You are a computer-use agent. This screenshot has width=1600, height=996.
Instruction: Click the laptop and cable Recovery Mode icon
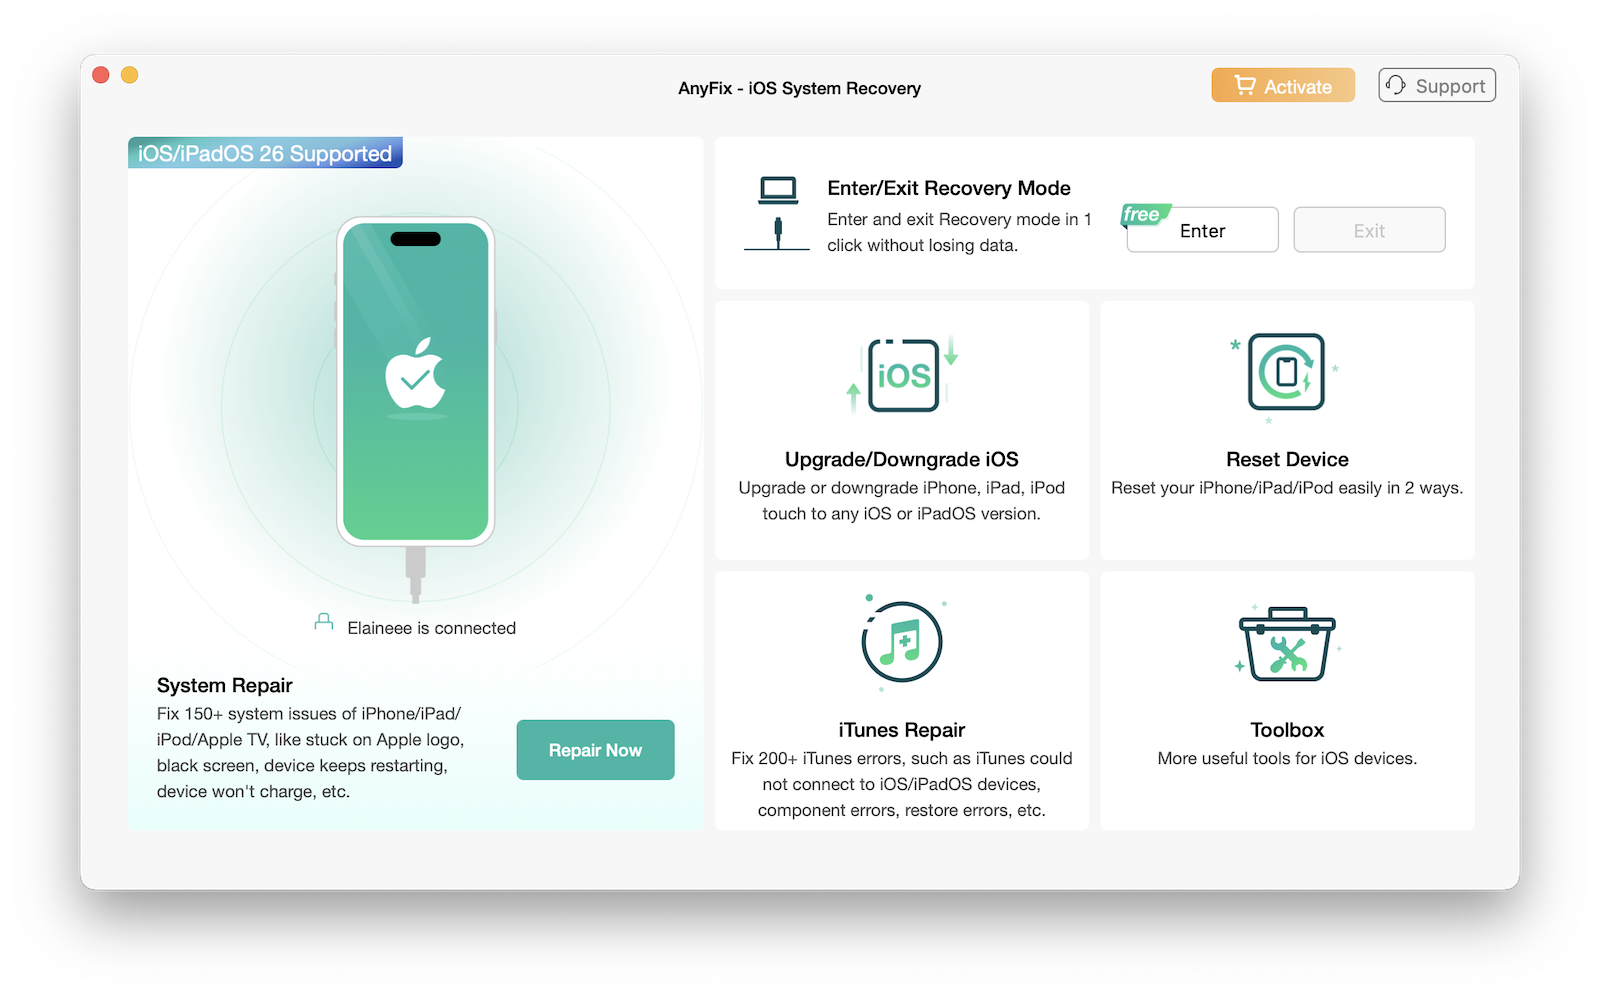pyautogui.click(x=777, y=213)
